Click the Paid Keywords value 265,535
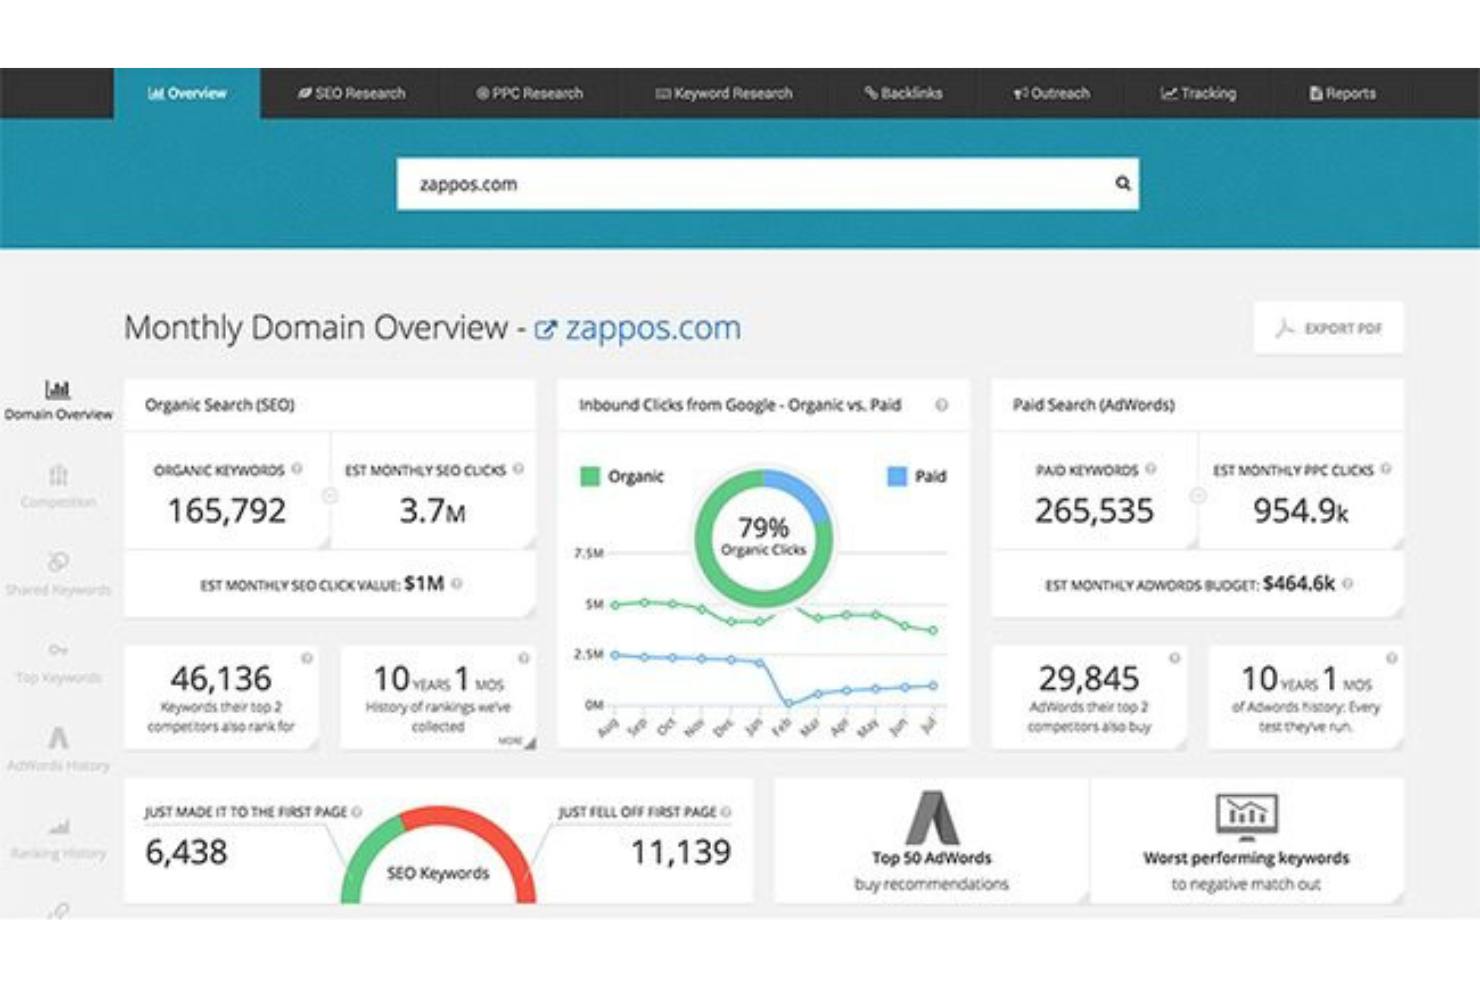 (1094, 511)
